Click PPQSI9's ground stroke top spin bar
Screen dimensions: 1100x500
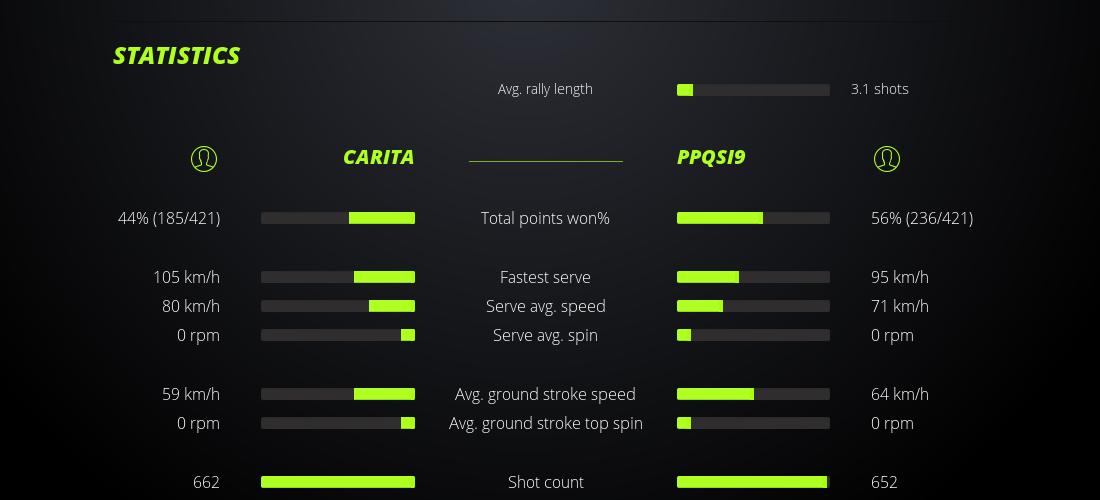pos(753,423)
